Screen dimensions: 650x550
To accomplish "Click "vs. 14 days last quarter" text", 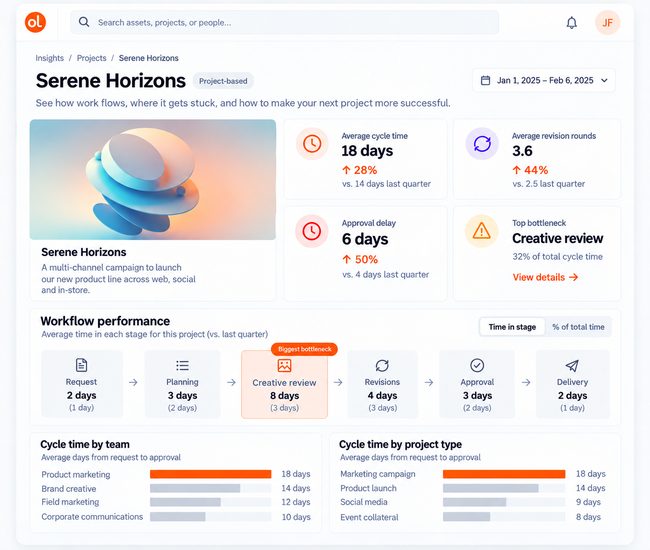I will coord(386,184).
